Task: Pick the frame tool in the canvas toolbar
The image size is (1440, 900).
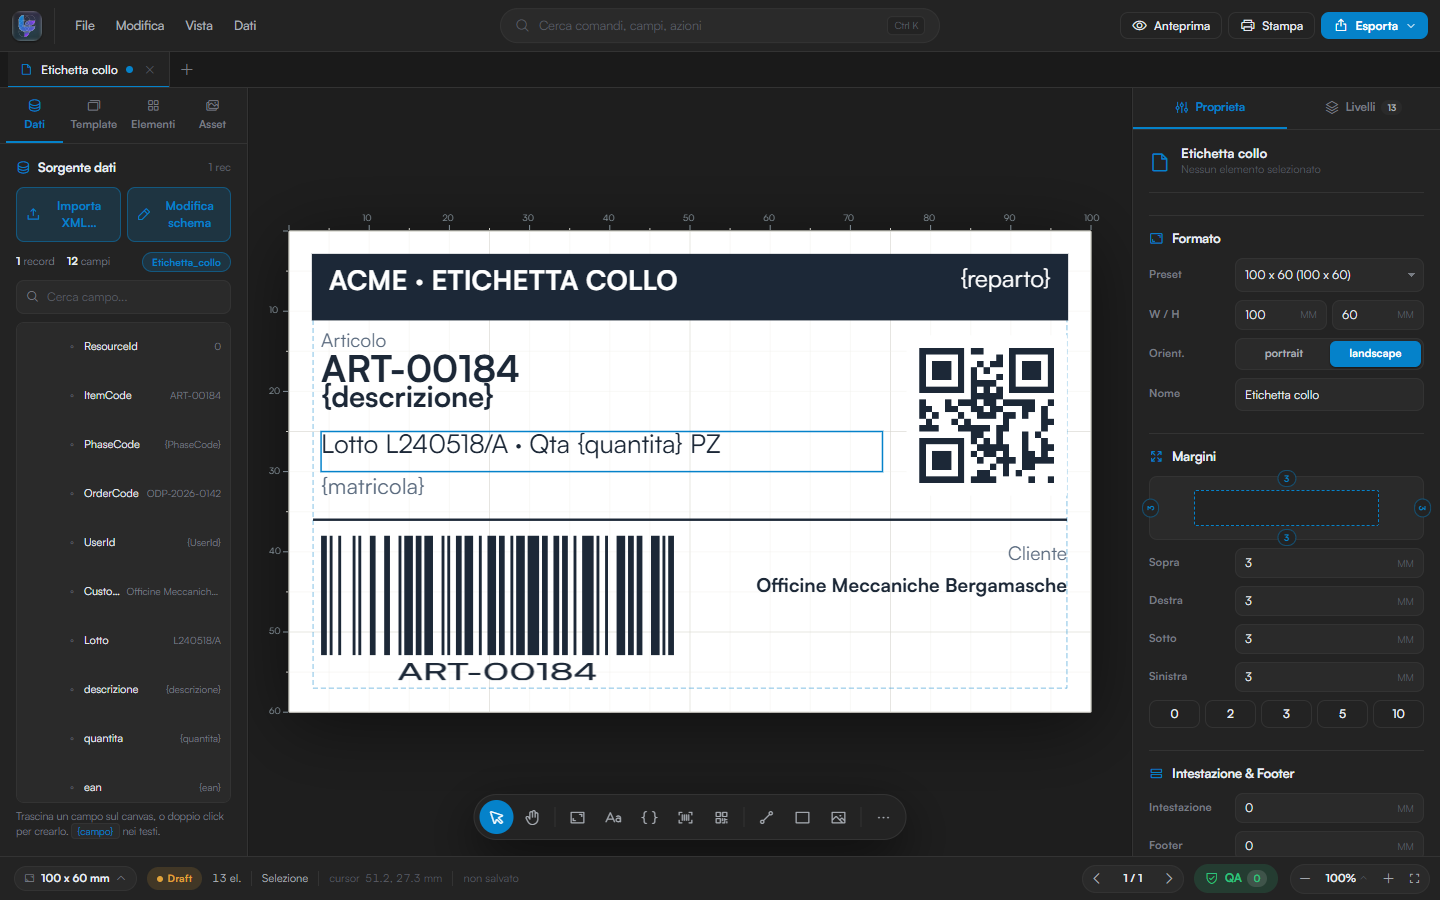Action: point(577,817)
